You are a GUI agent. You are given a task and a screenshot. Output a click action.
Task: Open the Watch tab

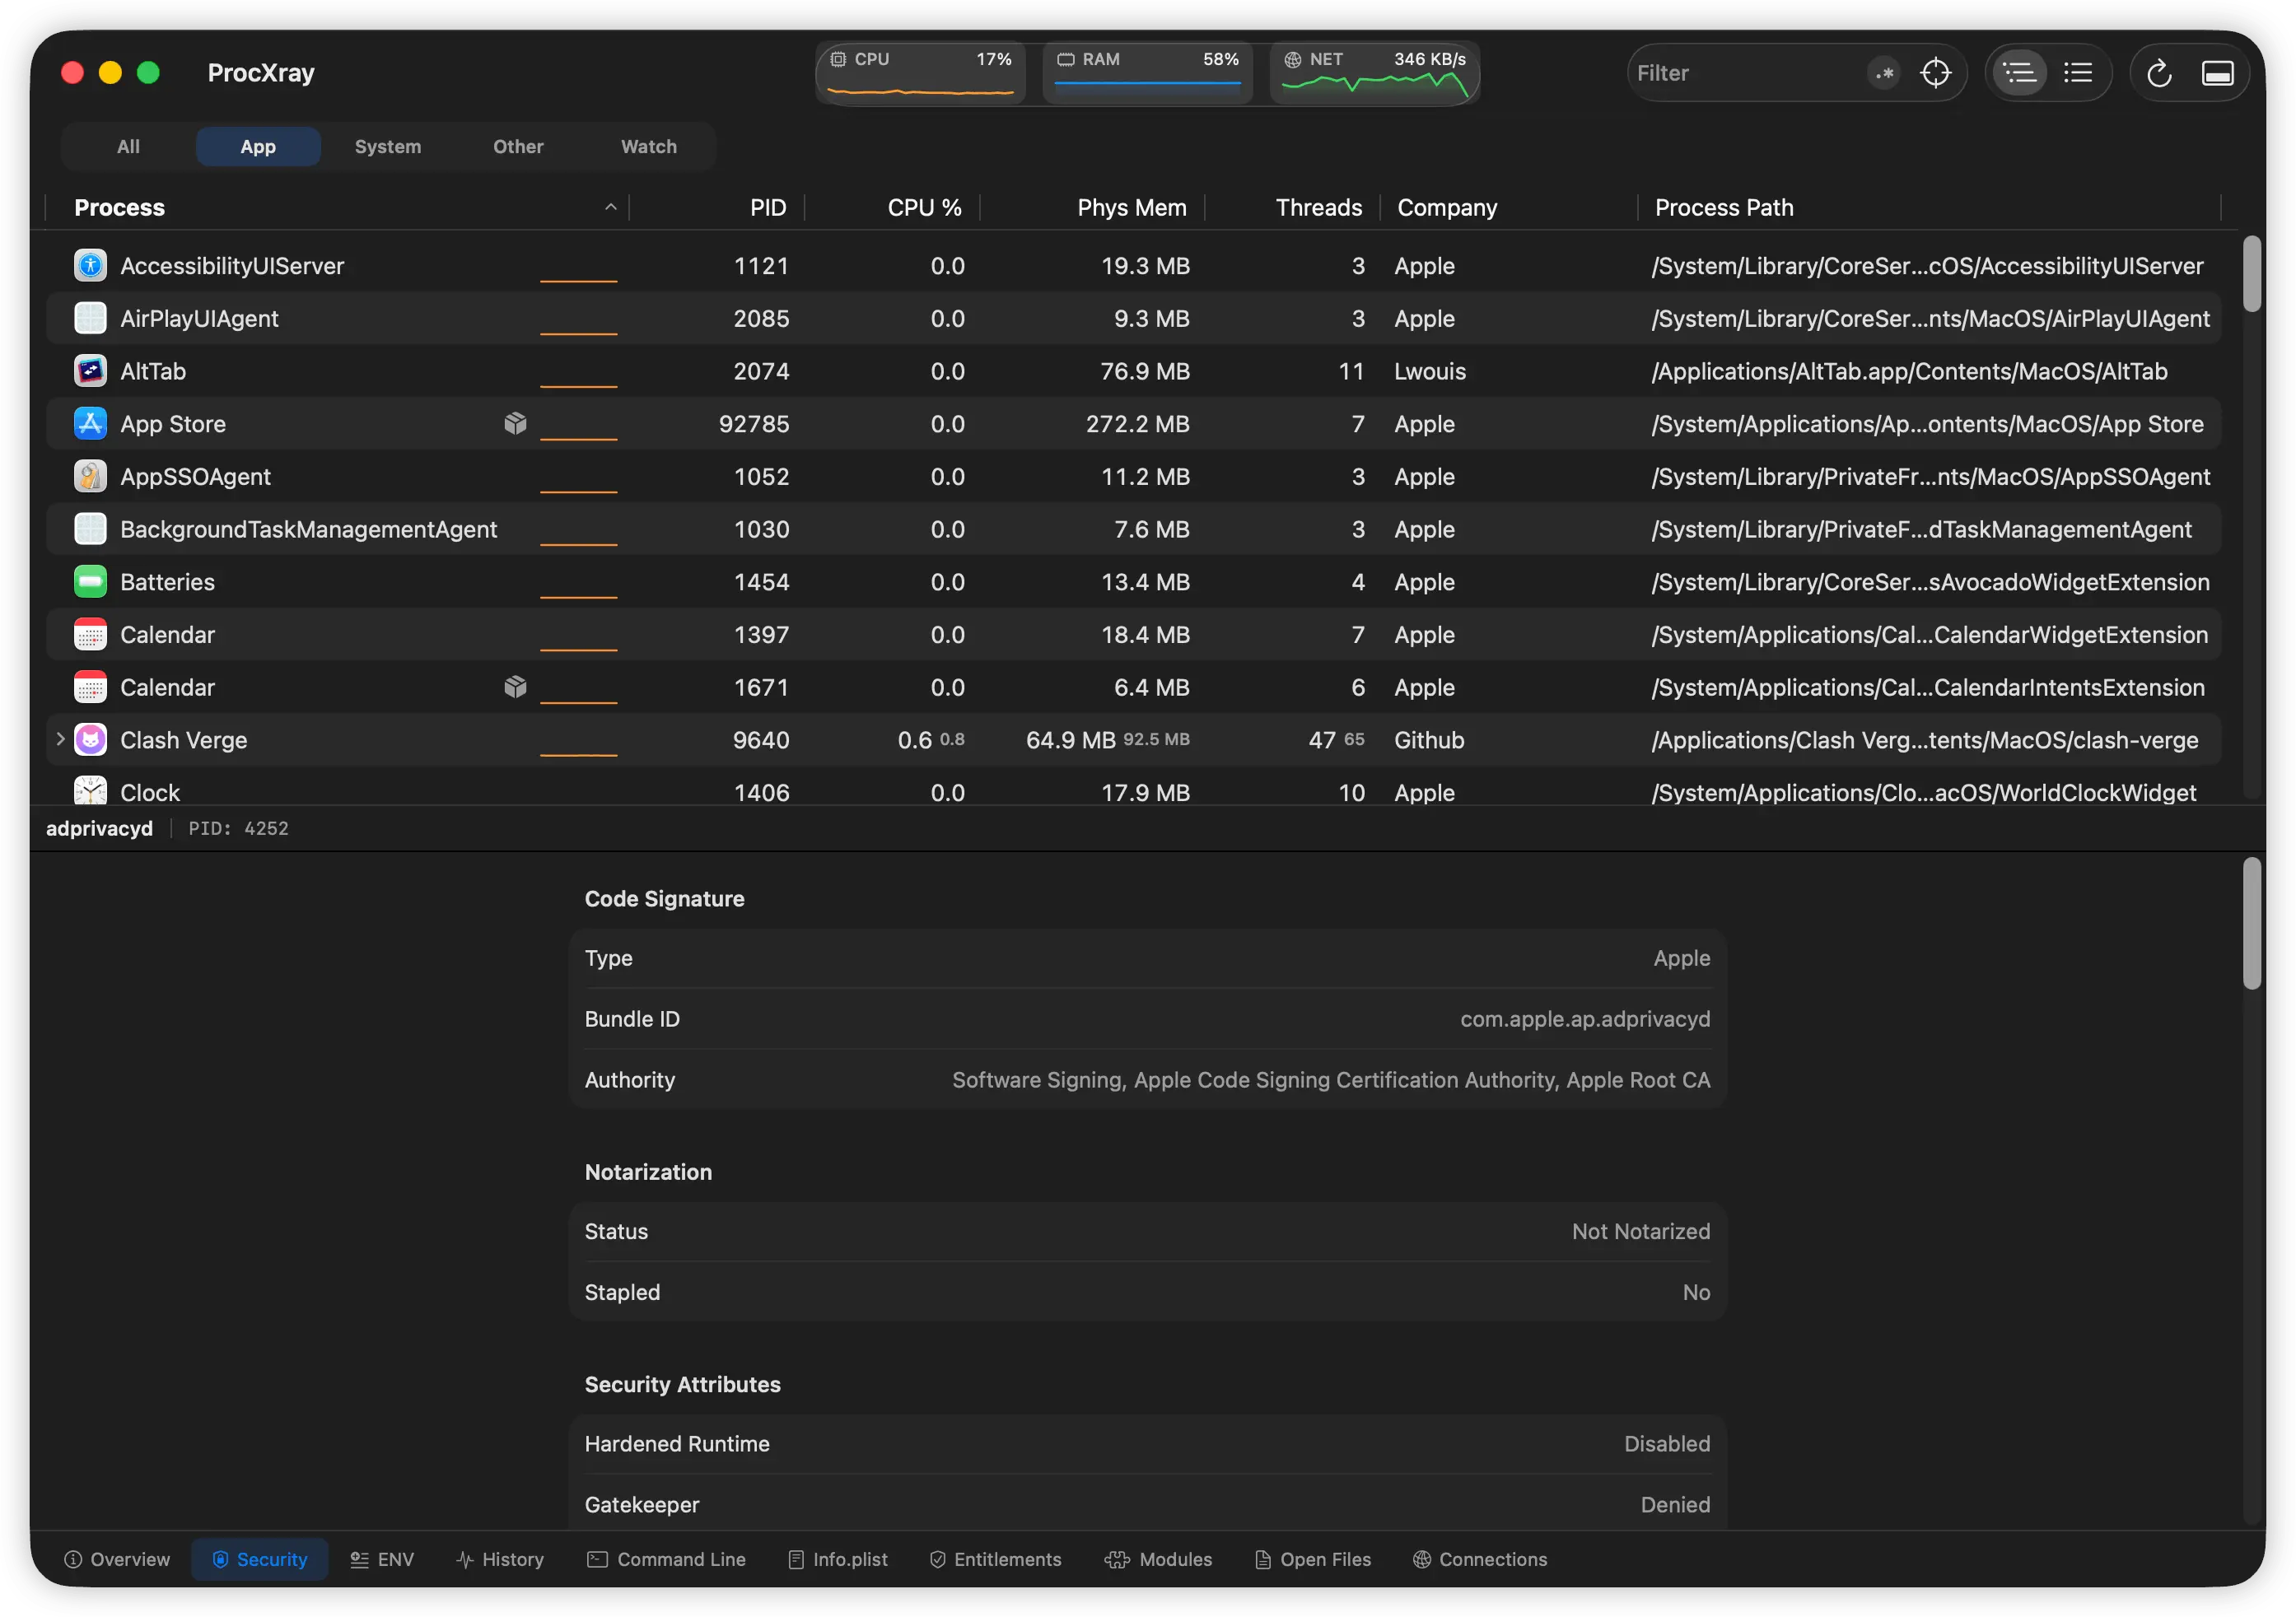[648, 146]
